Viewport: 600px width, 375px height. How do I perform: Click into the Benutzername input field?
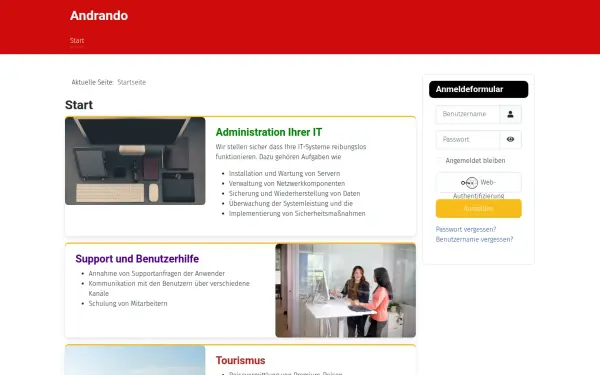tap(468, 114)
